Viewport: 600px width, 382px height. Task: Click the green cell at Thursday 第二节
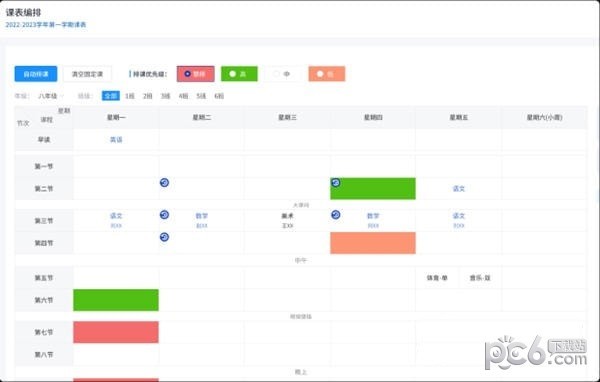[373, 189]
